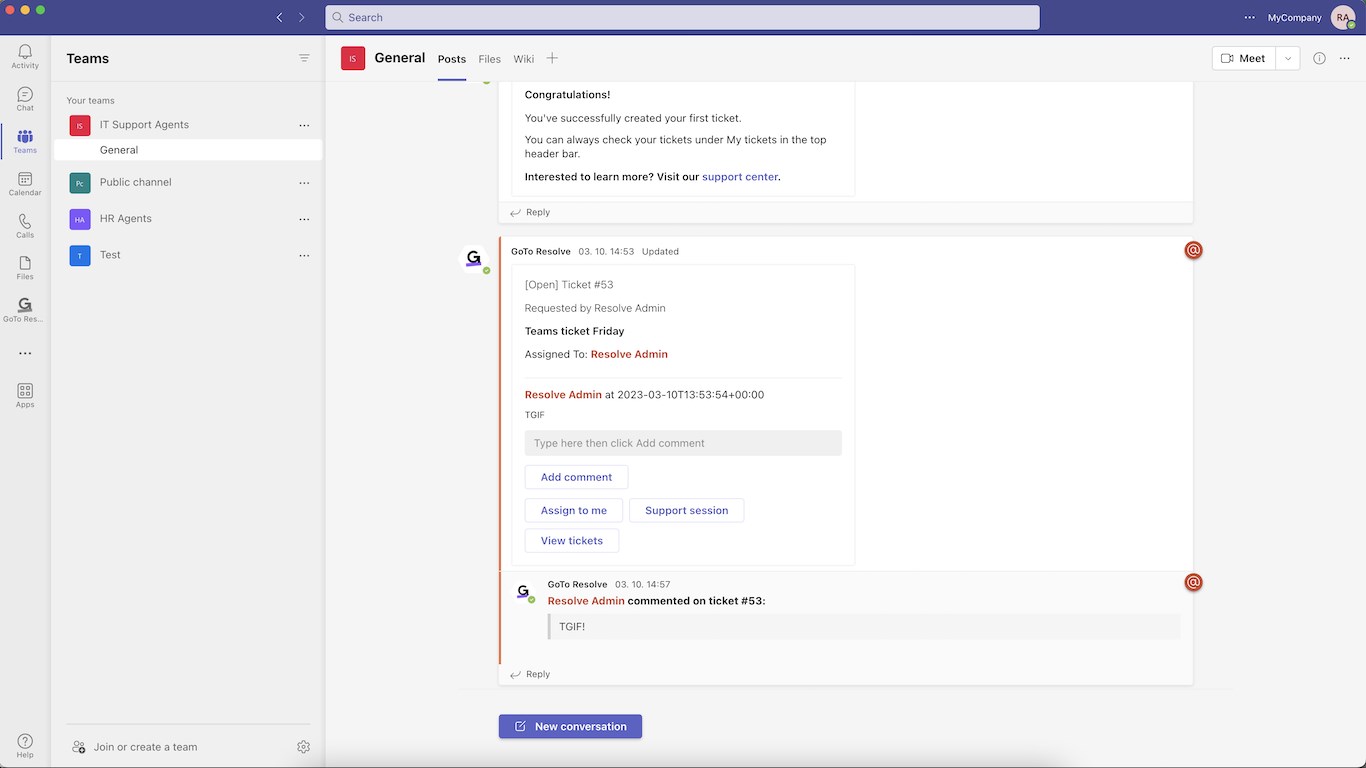Open channel more options ellipsis
Screen dimensions: 1366x768
click(x=1344, y=58)
